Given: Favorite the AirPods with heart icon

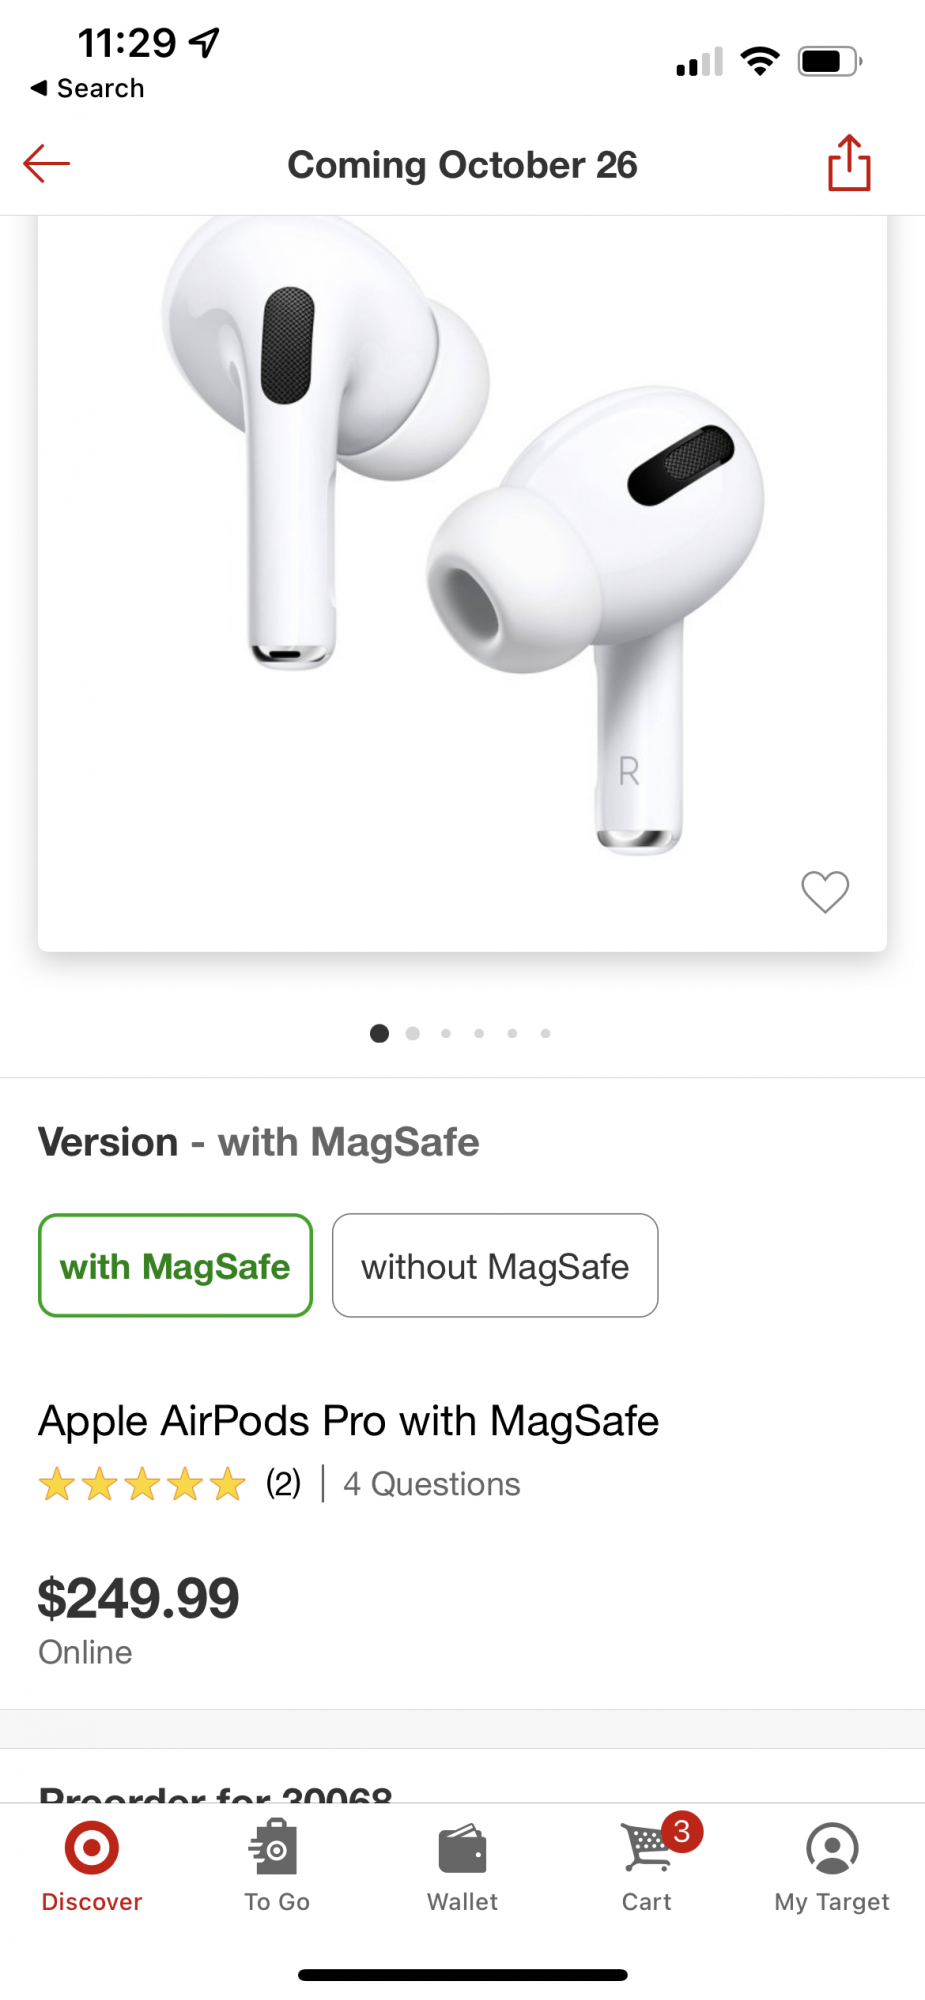Looking at the screenshot, I should click(x=825, y=891).
